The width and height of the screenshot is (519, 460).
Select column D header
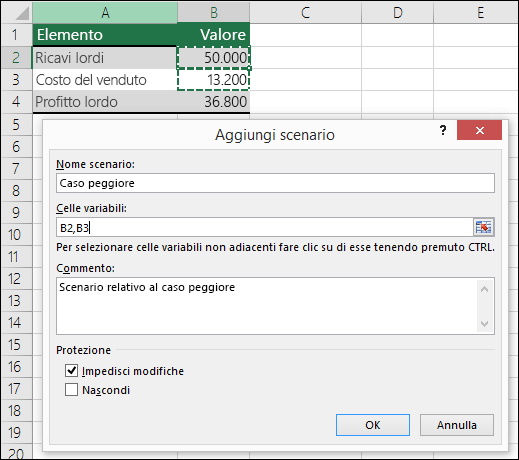pyautogui.click(x=397, y=13)
